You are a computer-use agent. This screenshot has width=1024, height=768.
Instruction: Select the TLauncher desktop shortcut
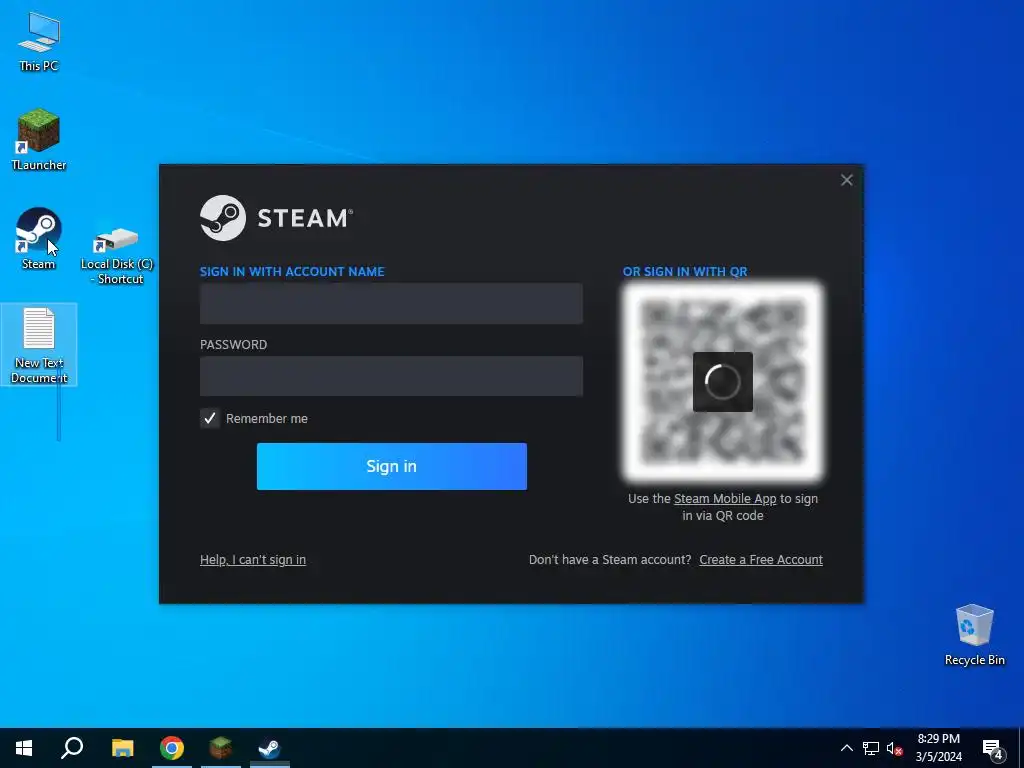point(39,139)
